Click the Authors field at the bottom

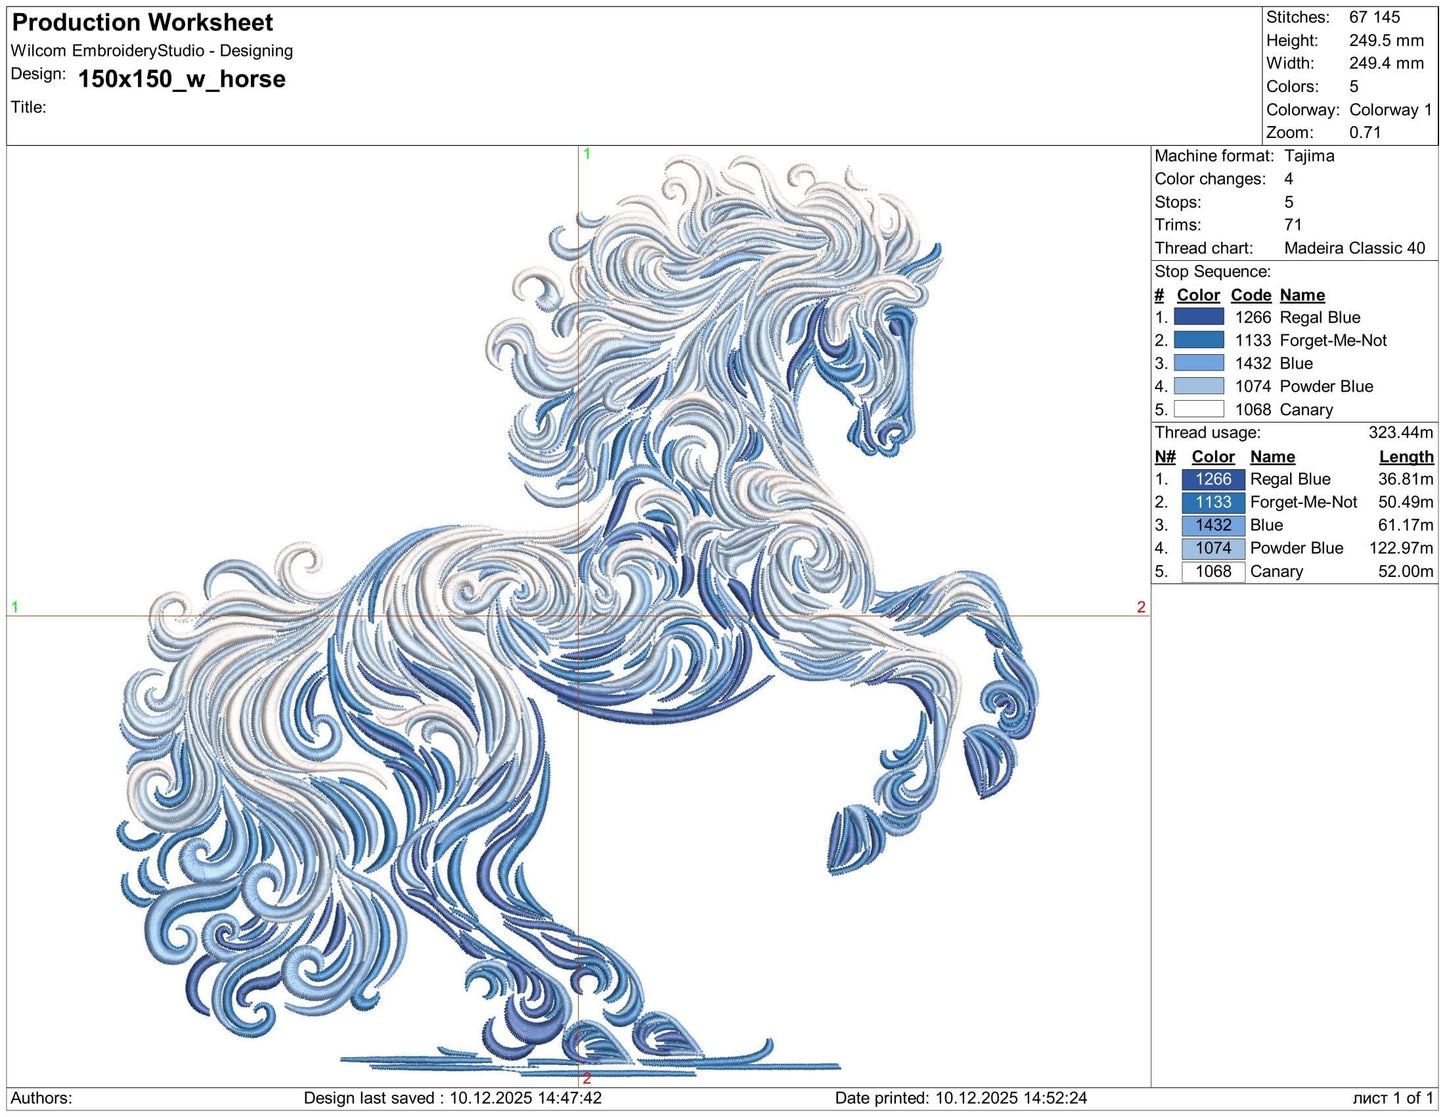coord(42,1097)
